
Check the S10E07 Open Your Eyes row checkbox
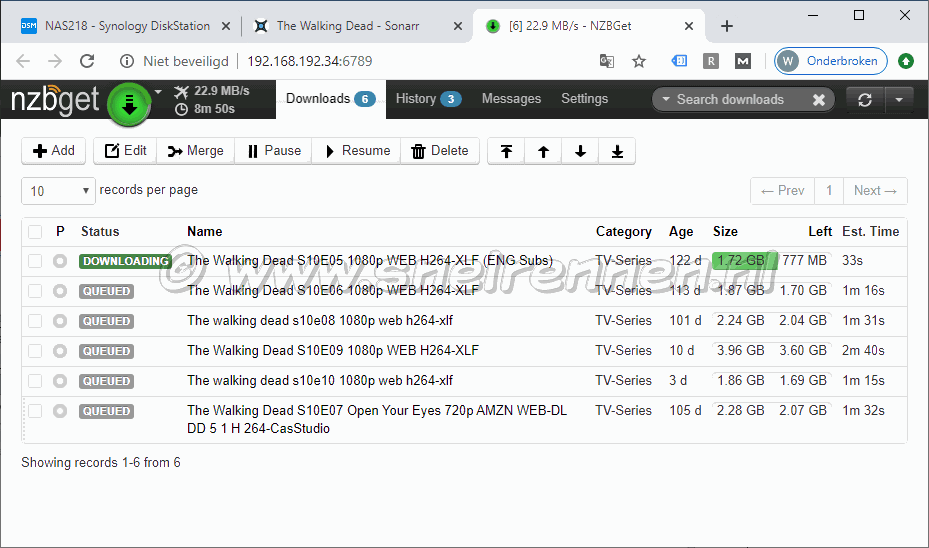(x=35, y=411)
